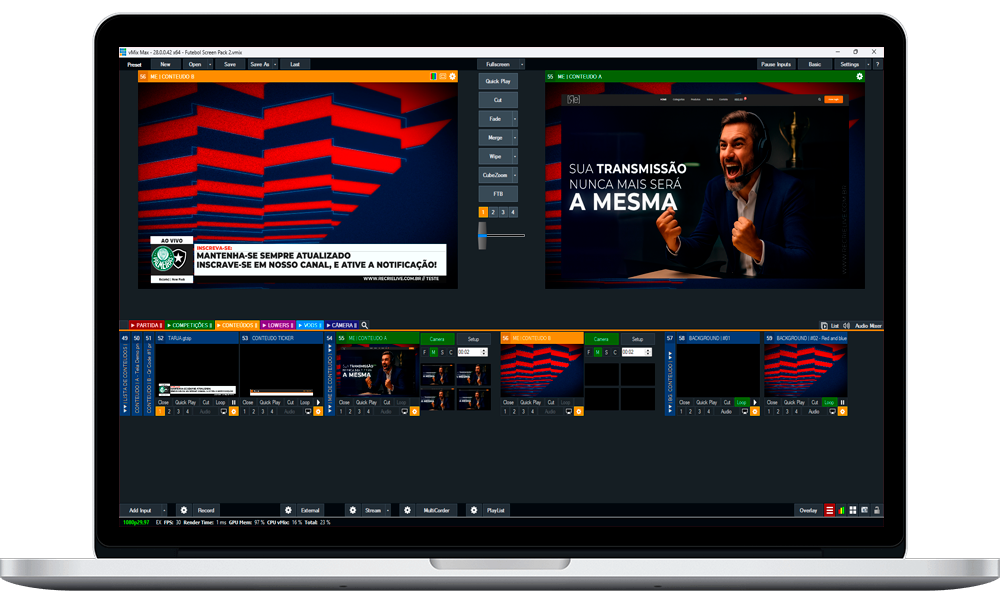The height and width of the screenshot is (600, 1000).
Task: Click the transition T-bar slider
Action: [482, 235]
